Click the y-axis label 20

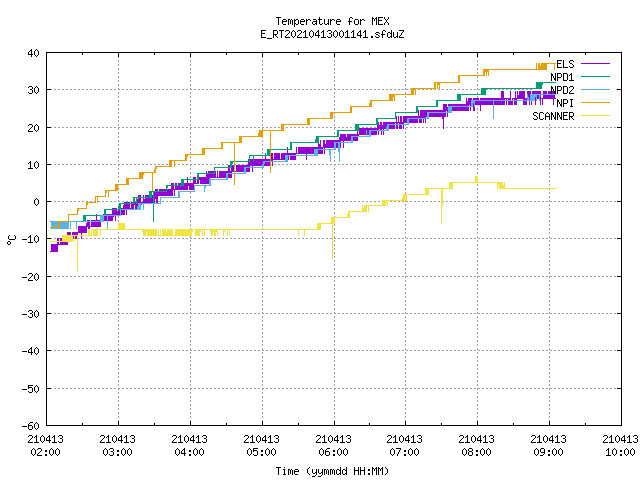click(x=33, y=128)
